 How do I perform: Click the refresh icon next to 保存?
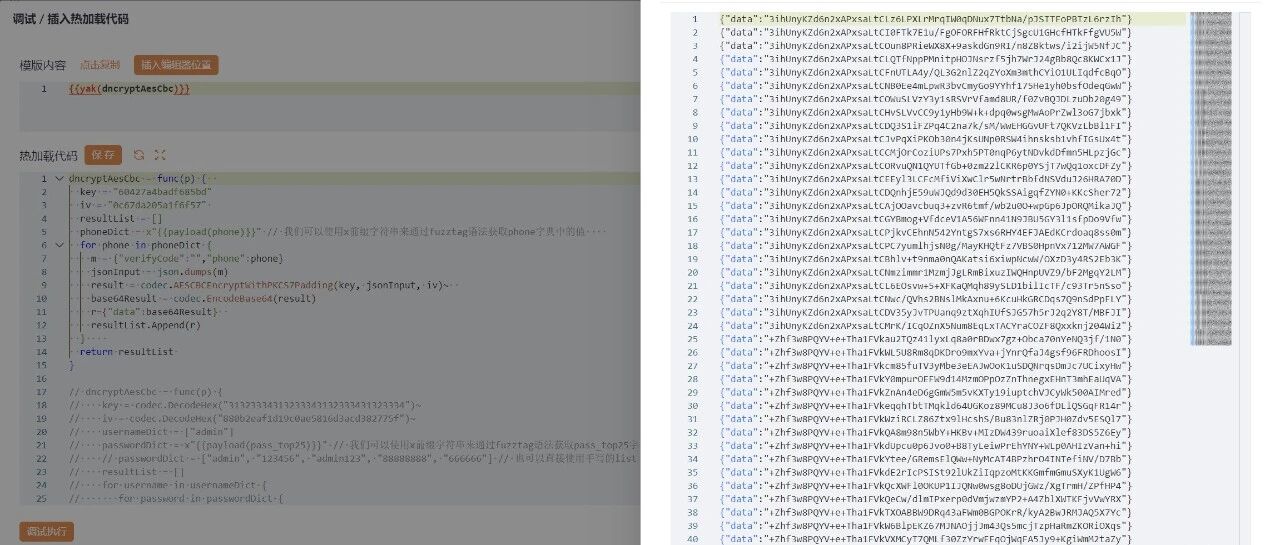click(x=139, y=155)
